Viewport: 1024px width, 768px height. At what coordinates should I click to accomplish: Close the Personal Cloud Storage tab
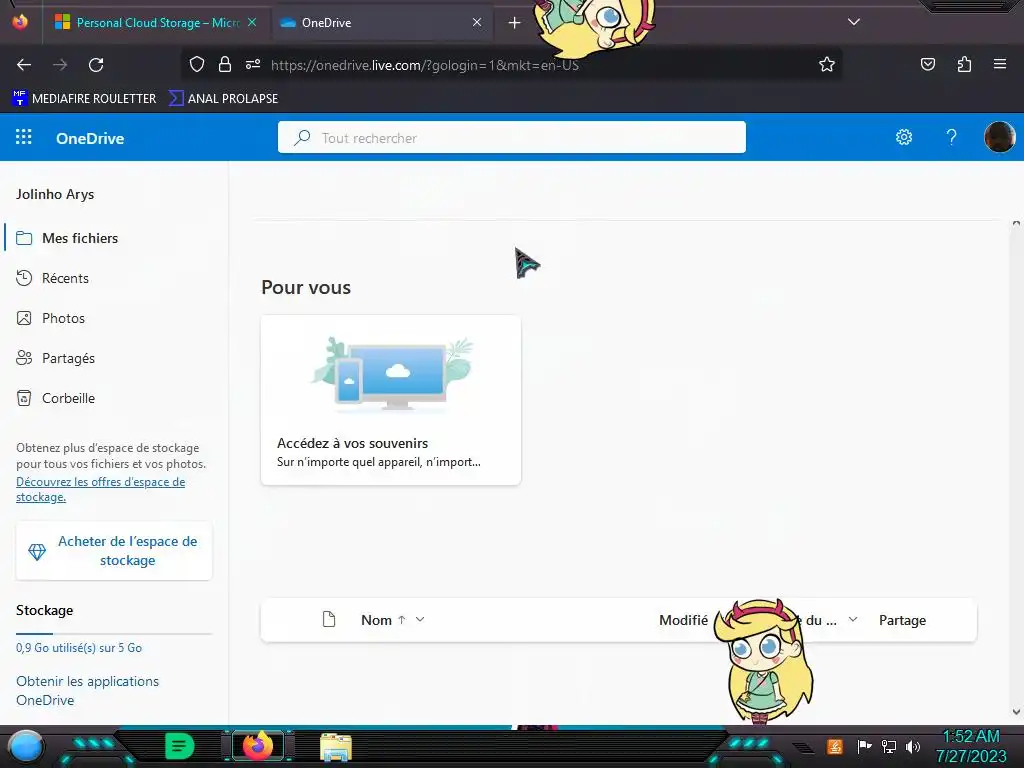pyautogui.click(x=252, y=22)
